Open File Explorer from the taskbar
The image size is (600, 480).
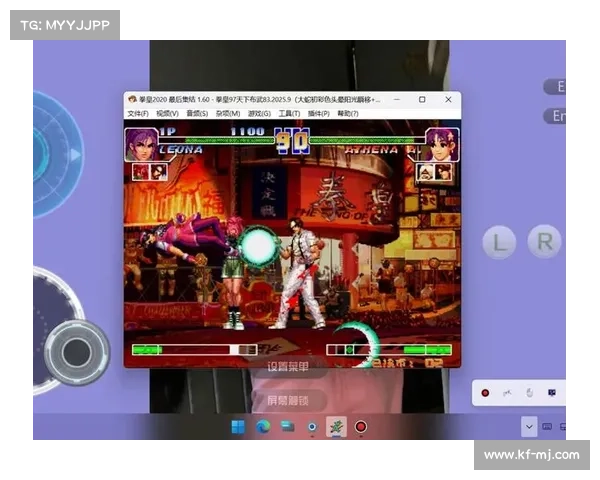288,426
